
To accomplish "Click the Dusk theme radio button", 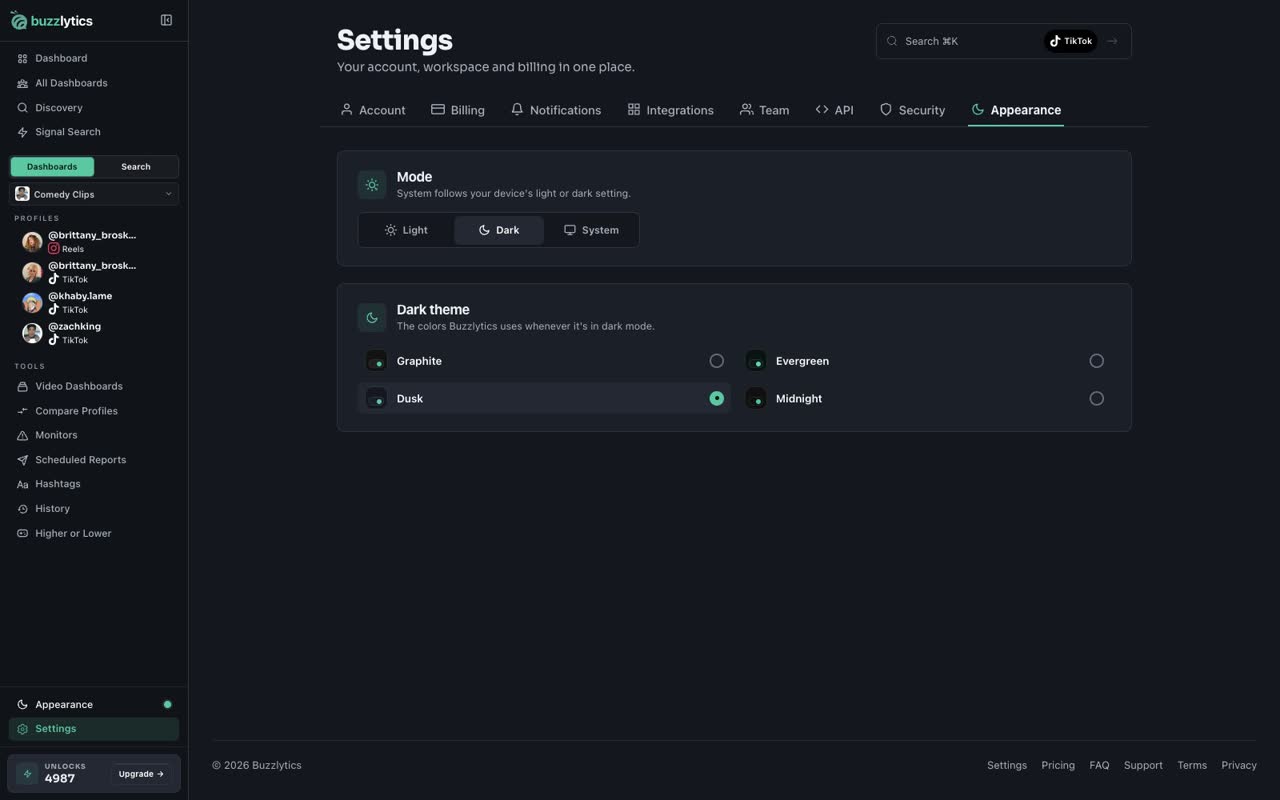I will (x=717, y=398).
